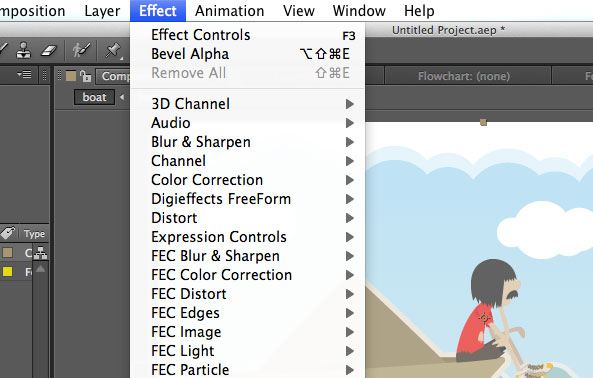Expand the 3D Channel submenu

tap(248, 104)
